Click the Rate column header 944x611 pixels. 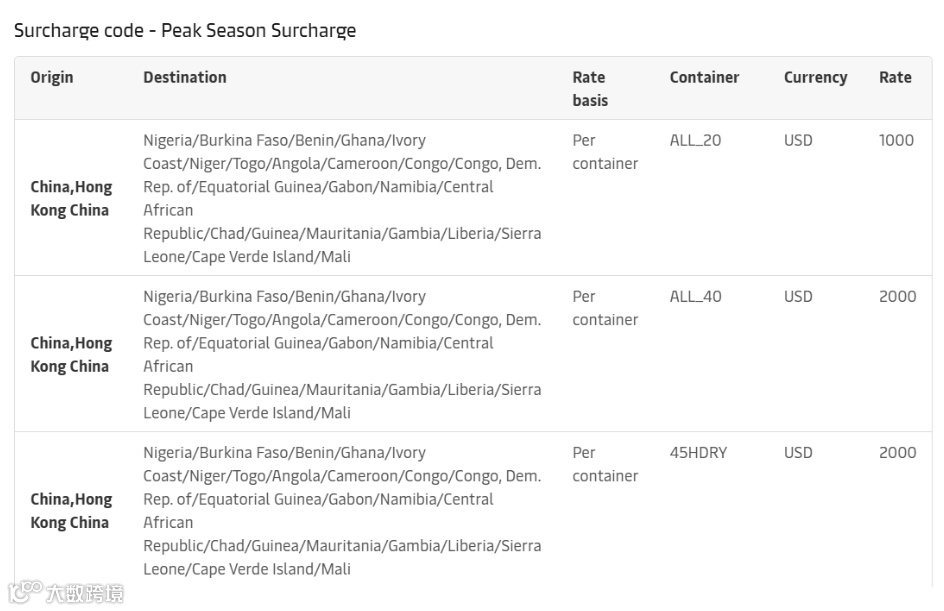(895, 77)
